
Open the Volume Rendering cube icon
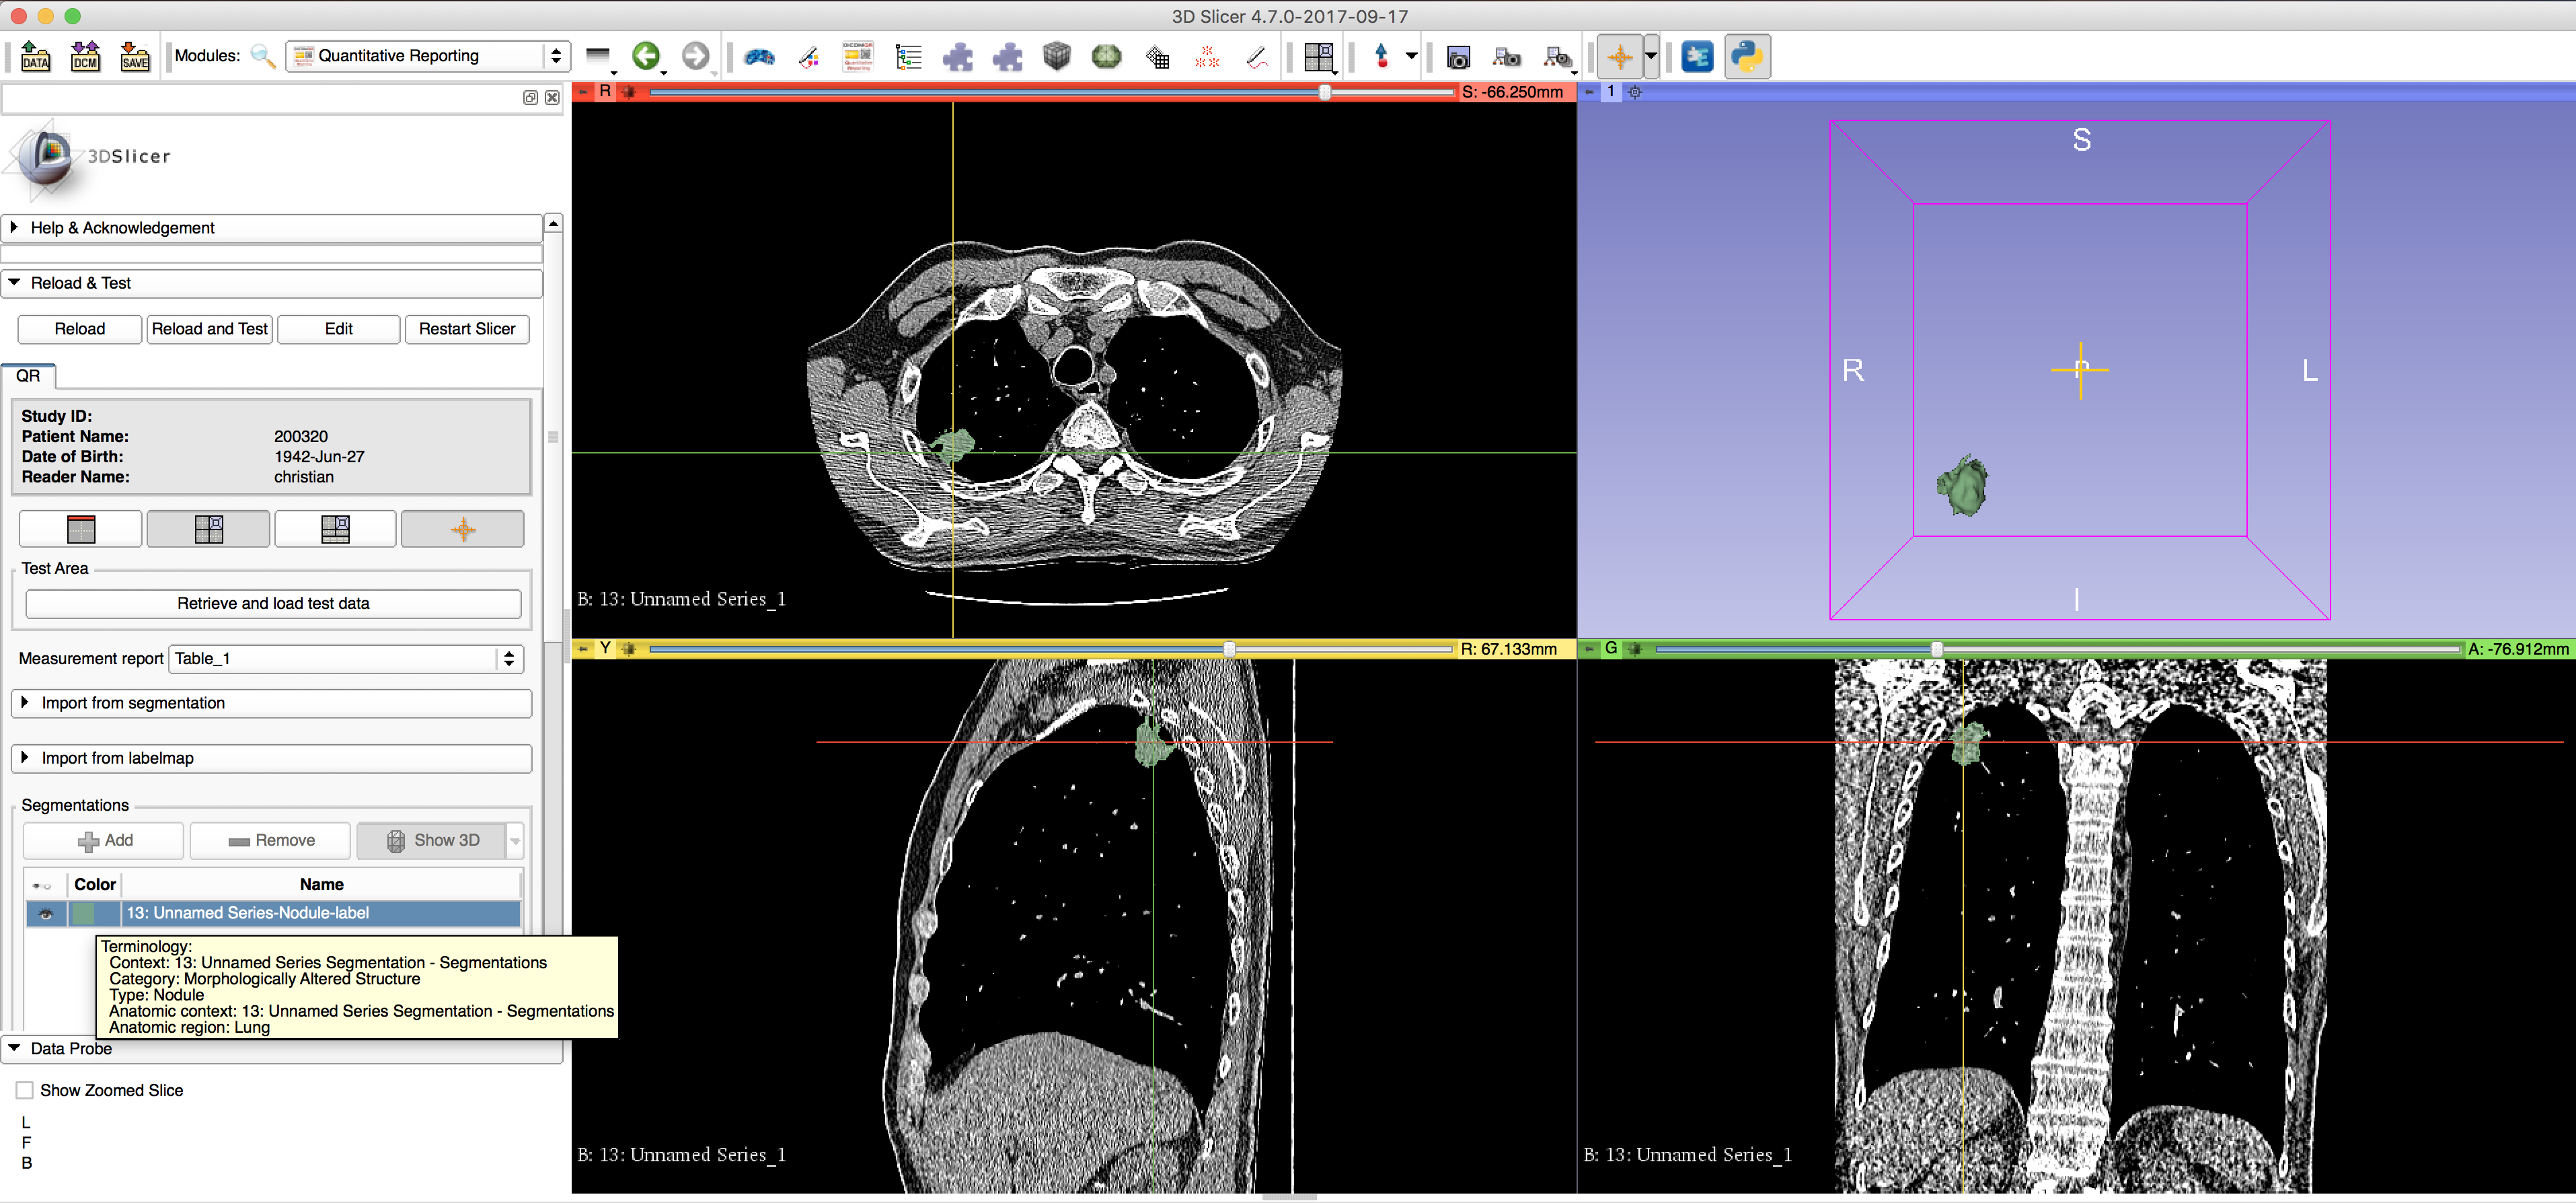coord(1057,57)
